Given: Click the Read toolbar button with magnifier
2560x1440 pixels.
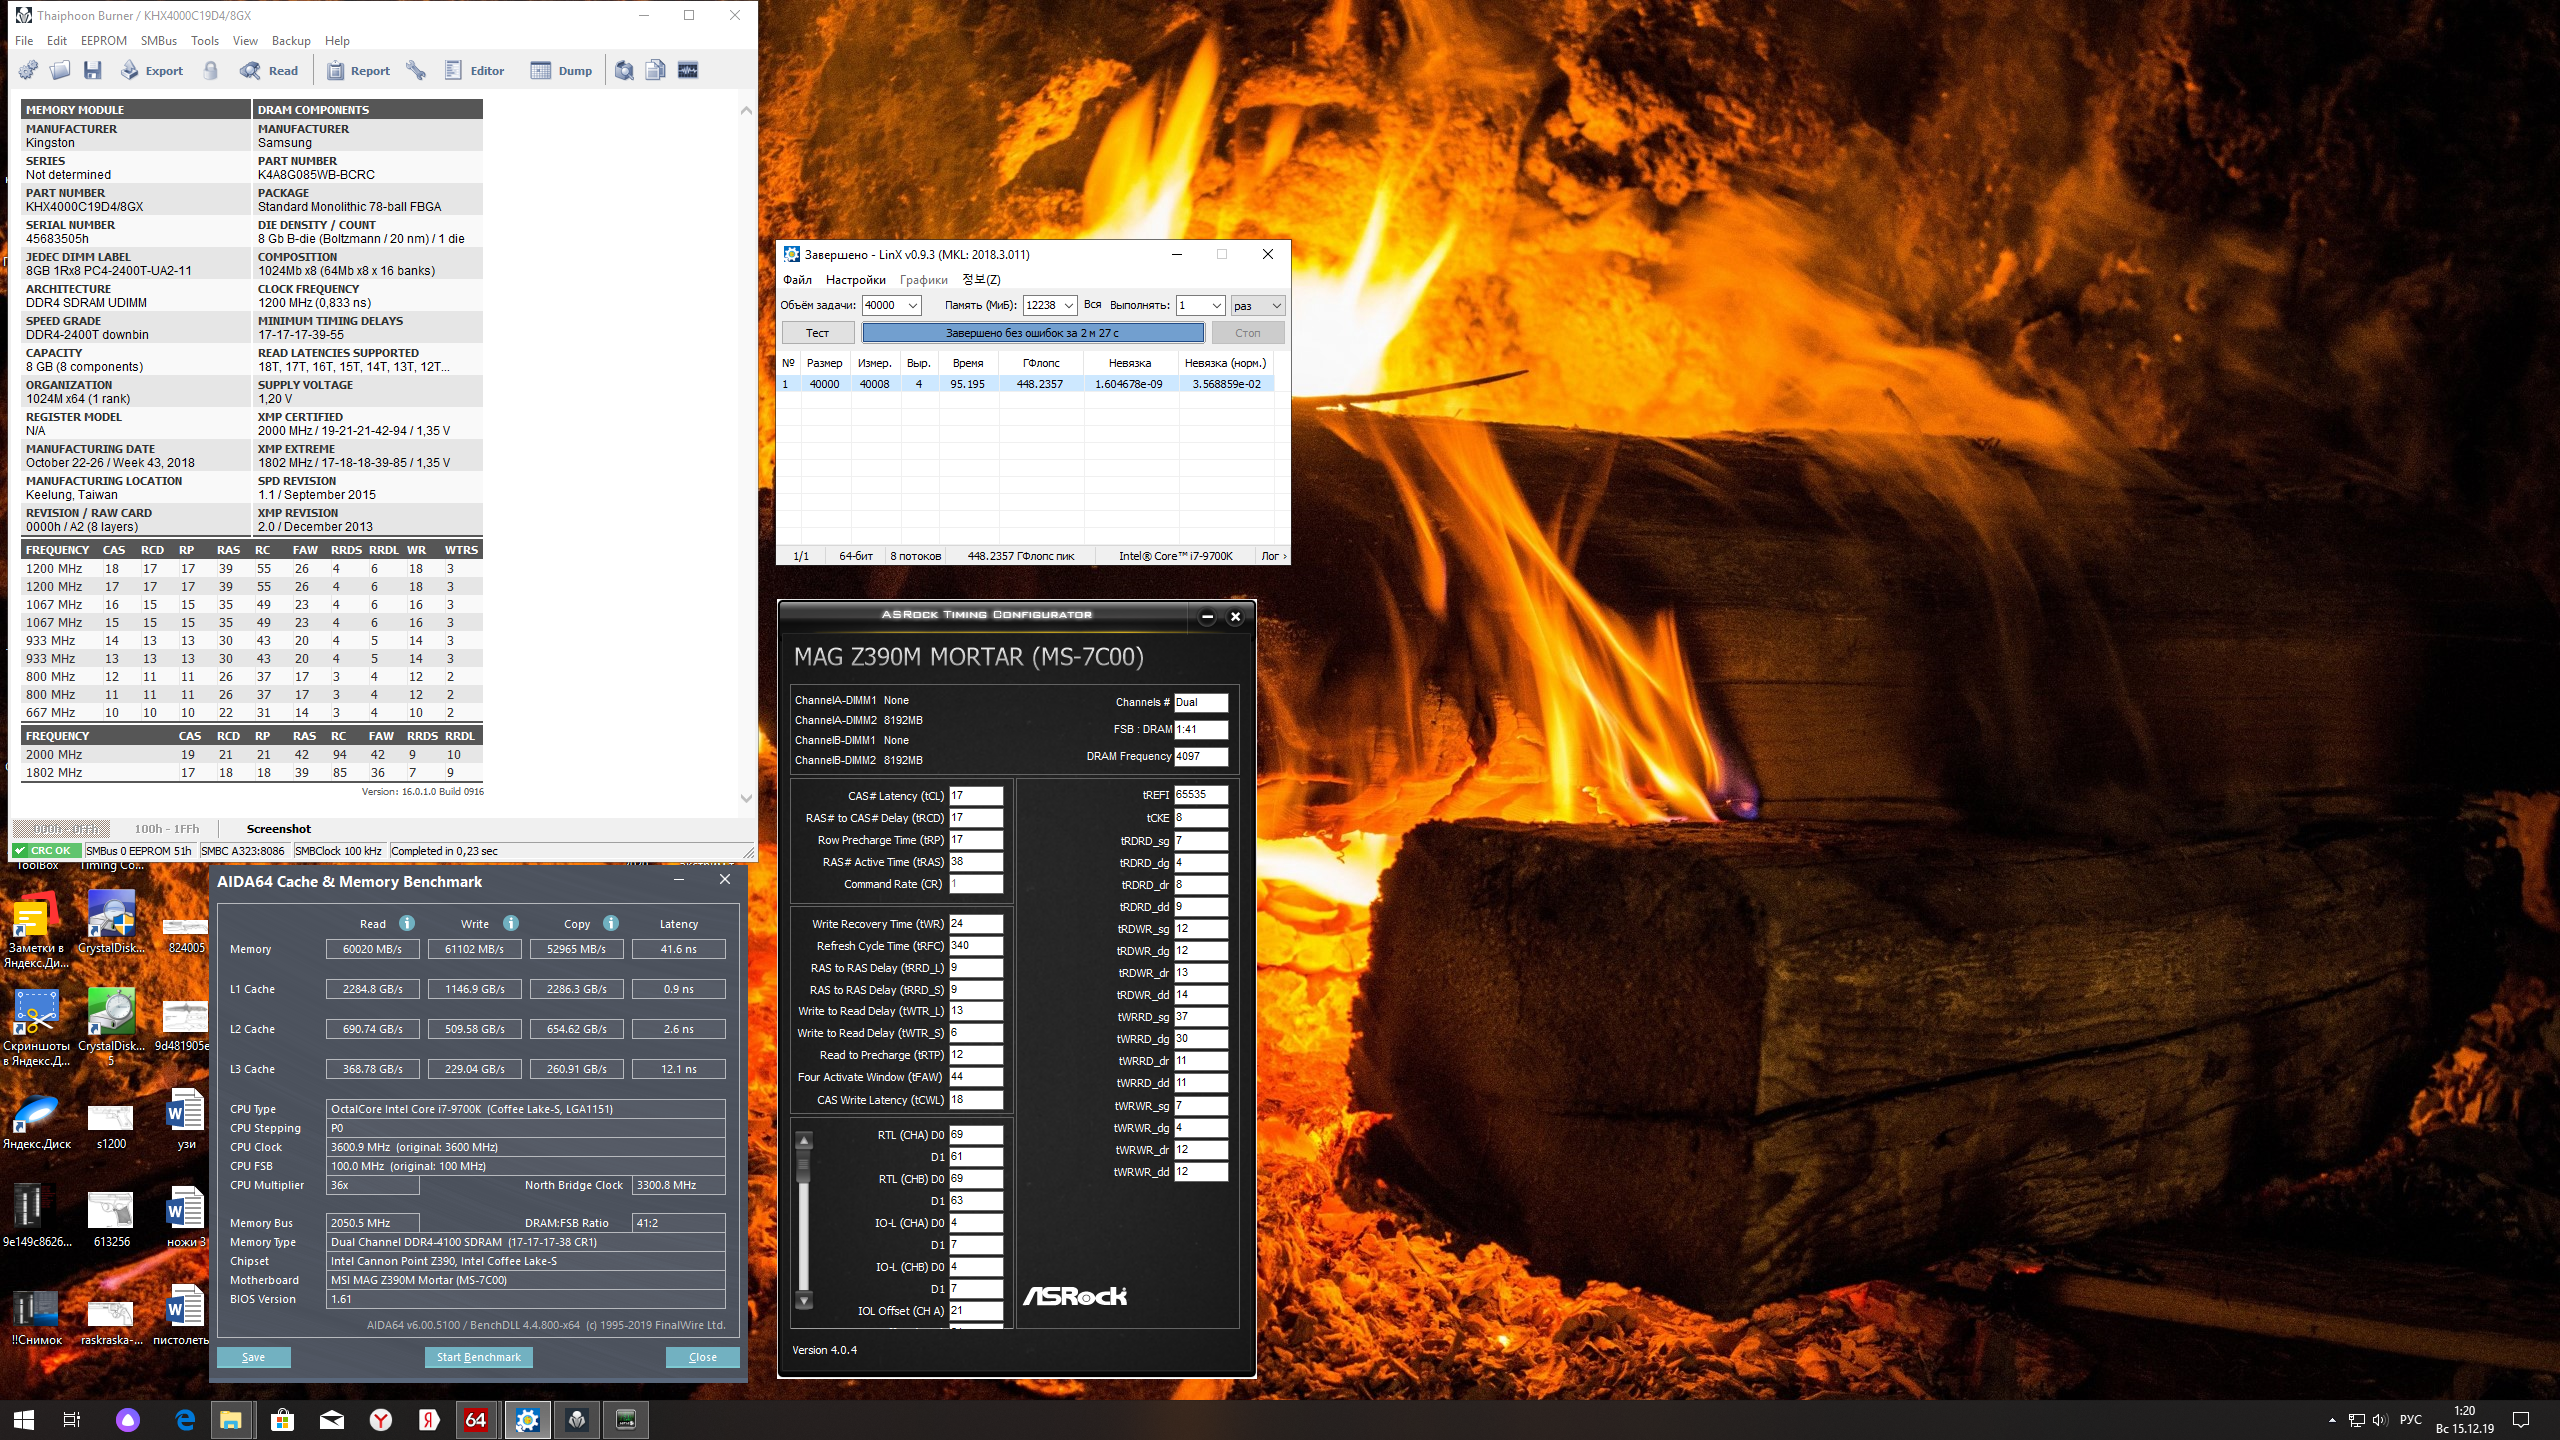Looking at the screenshot, I should tap(269, 70).
